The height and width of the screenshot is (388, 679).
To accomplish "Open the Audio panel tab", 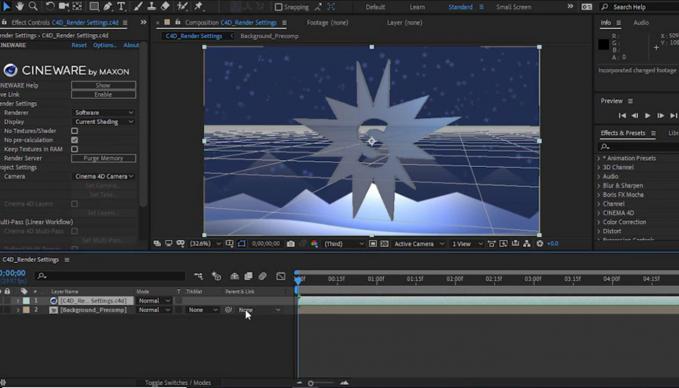I will pyautogui.click(x=641, y=23).
